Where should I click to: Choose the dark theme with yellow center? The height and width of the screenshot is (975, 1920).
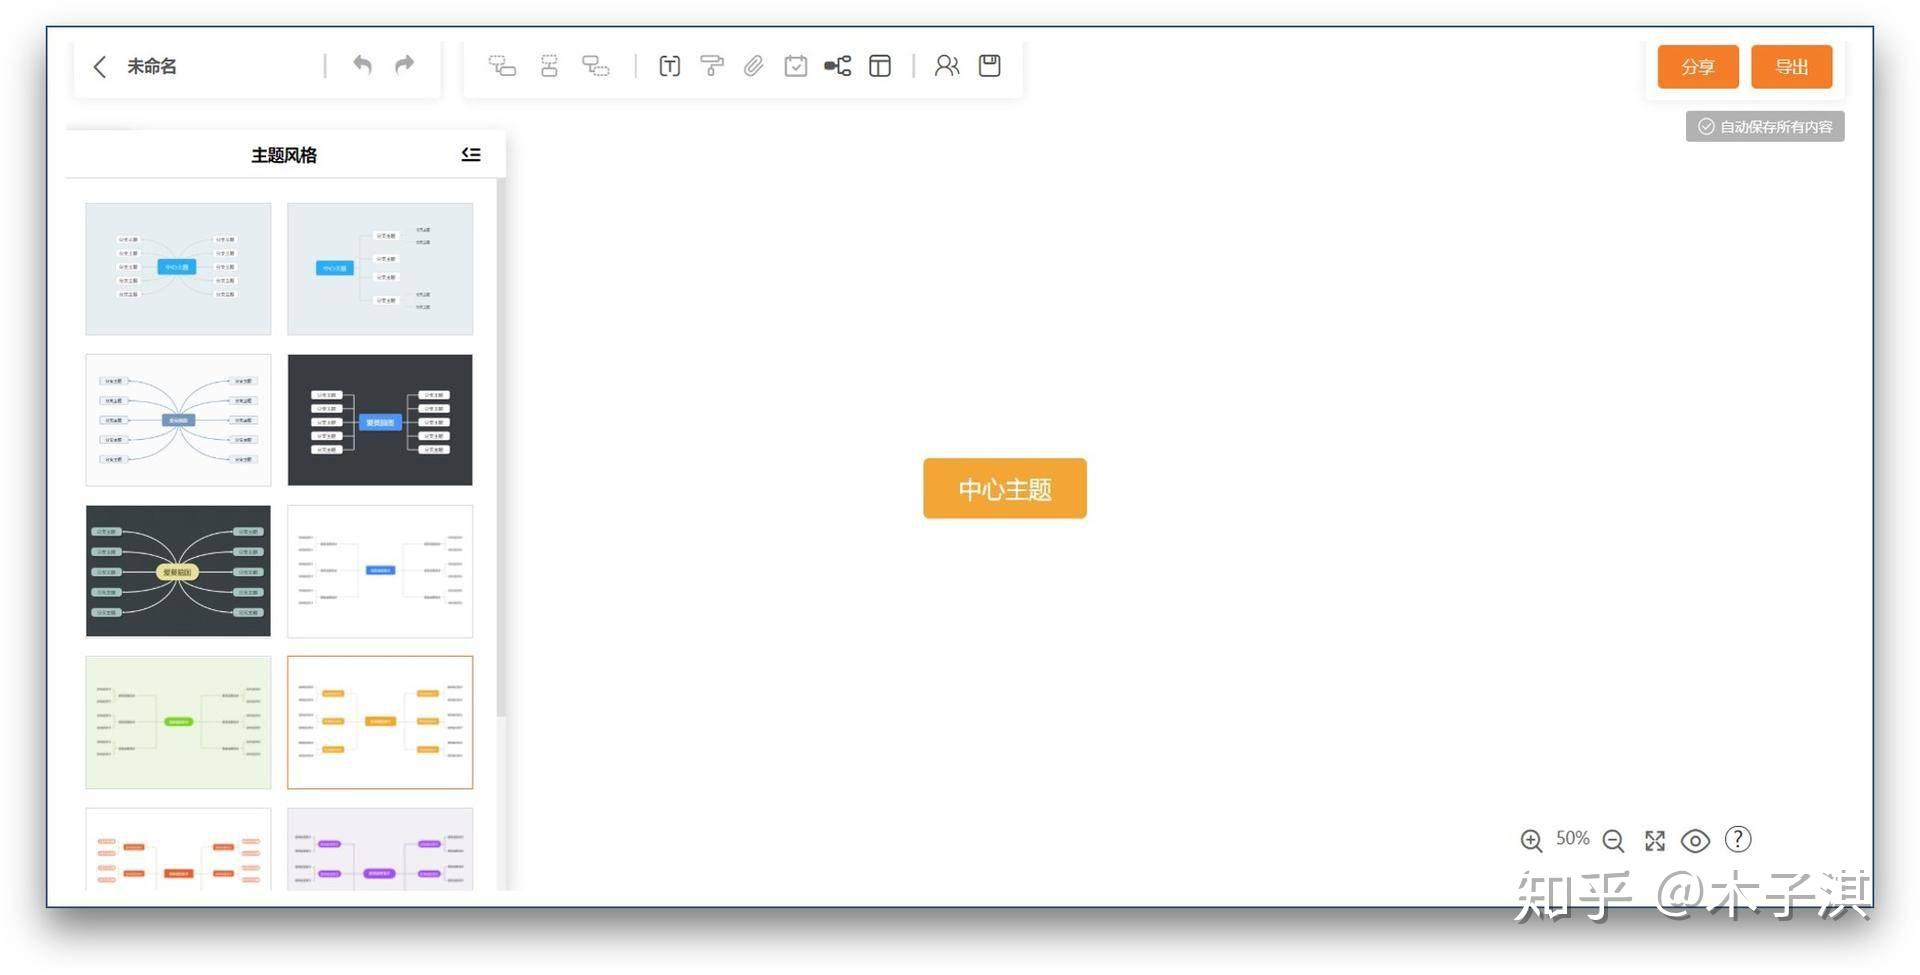coord(178,571)
